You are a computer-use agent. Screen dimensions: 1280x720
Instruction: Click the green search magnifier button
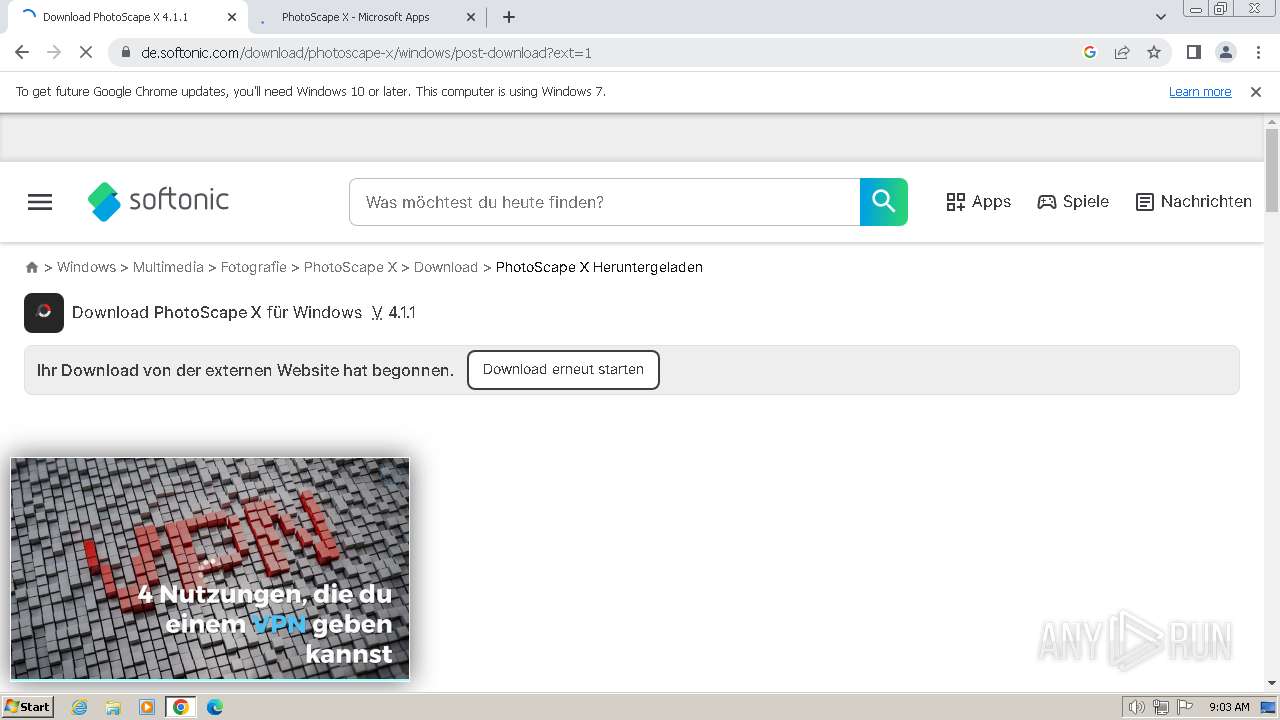(x=884, y=202)
